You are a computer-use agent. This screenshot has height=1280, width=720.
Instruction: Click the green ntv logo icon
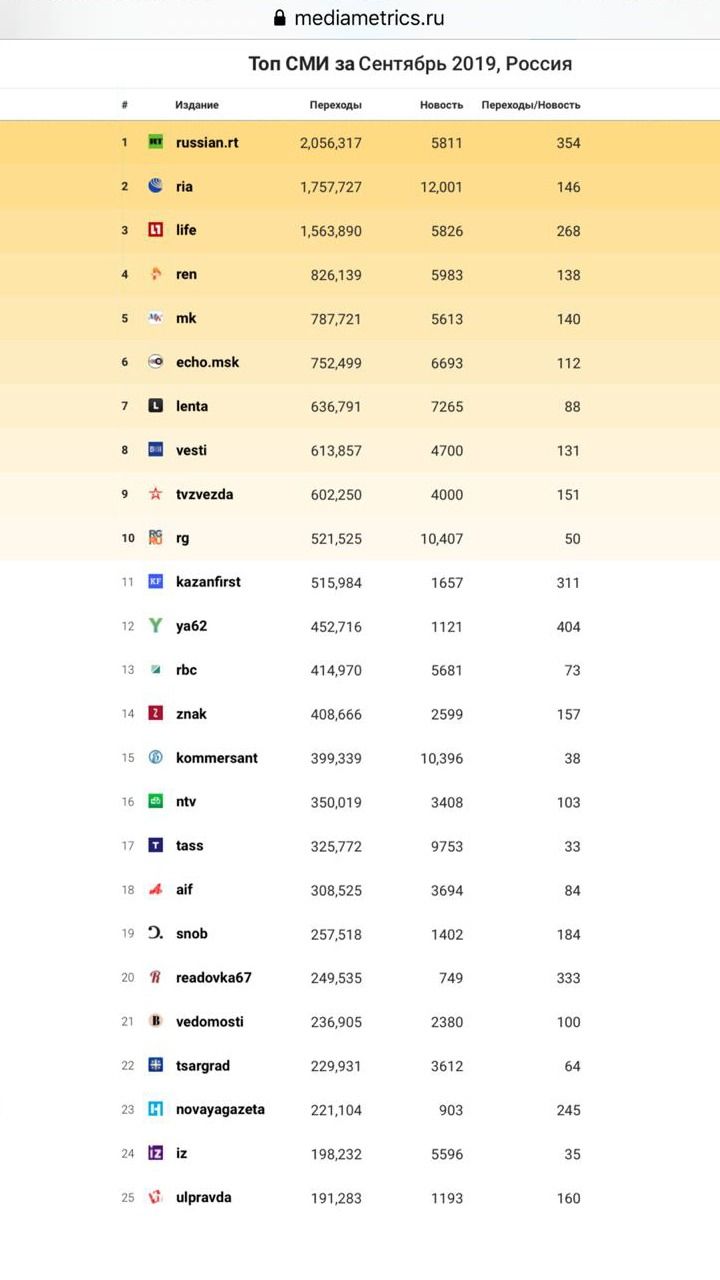[156, 802]
